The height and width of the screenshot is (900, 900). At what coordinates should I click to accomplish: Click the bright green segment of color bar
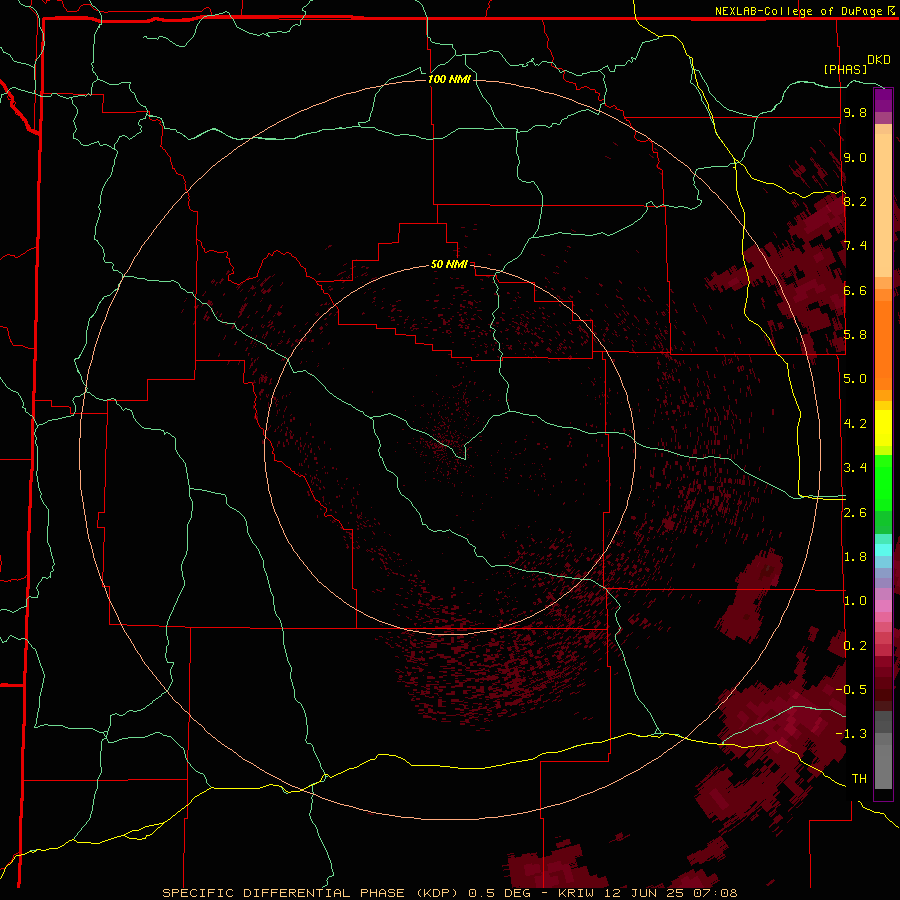click(x=883, y=483)
